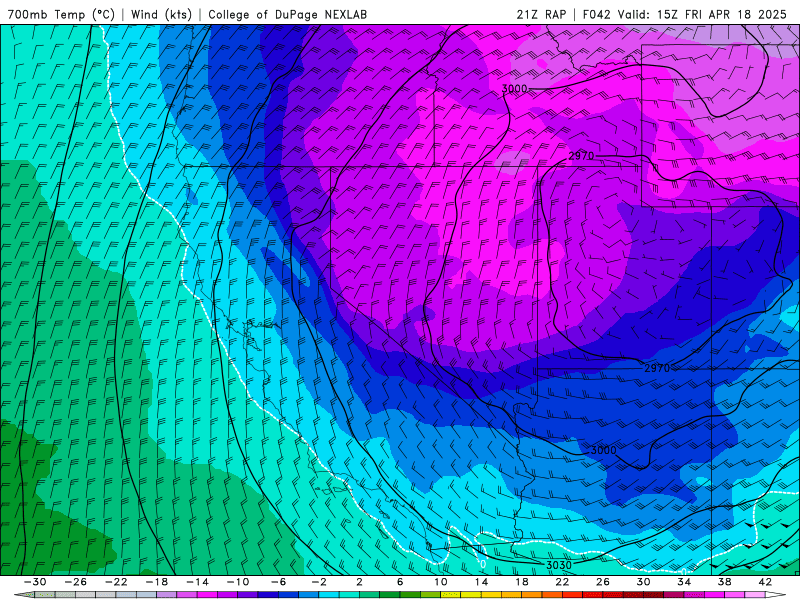Click the "-26" colorbar tick label
Screen dimensions: 800x600
76,582
